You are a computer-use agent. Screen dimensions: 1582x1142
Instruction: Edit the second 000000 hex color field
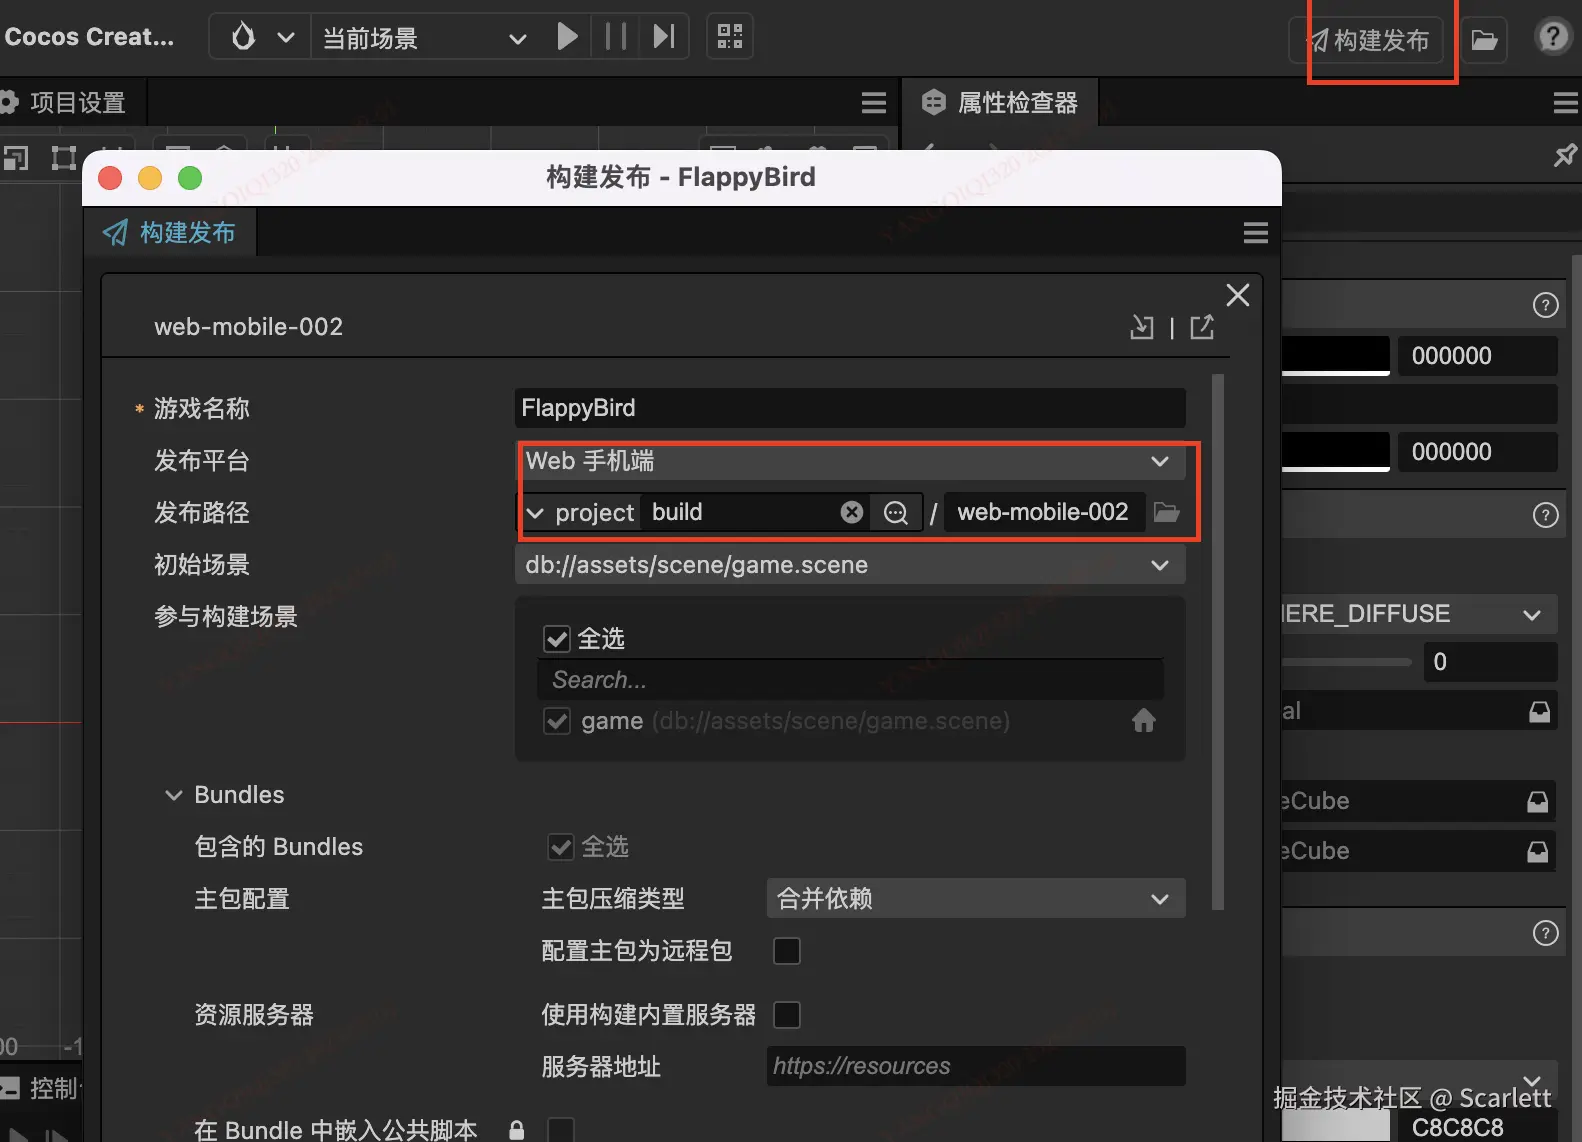pyautogui.click(x=1478, y=452)
